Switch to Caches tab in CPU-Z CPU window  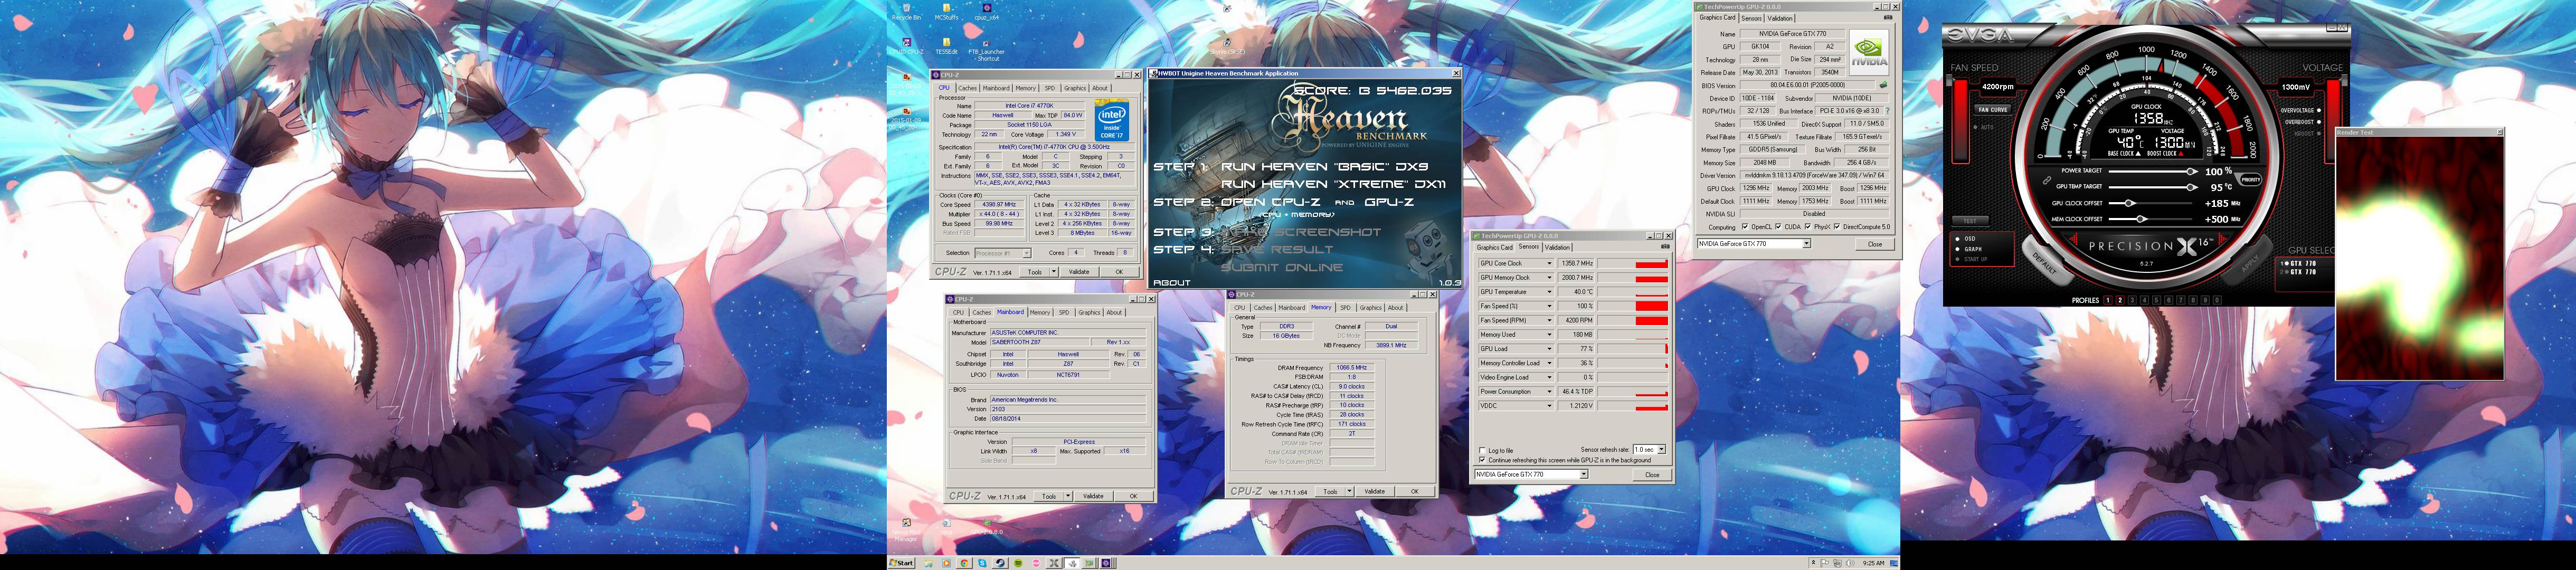[968, 88]
